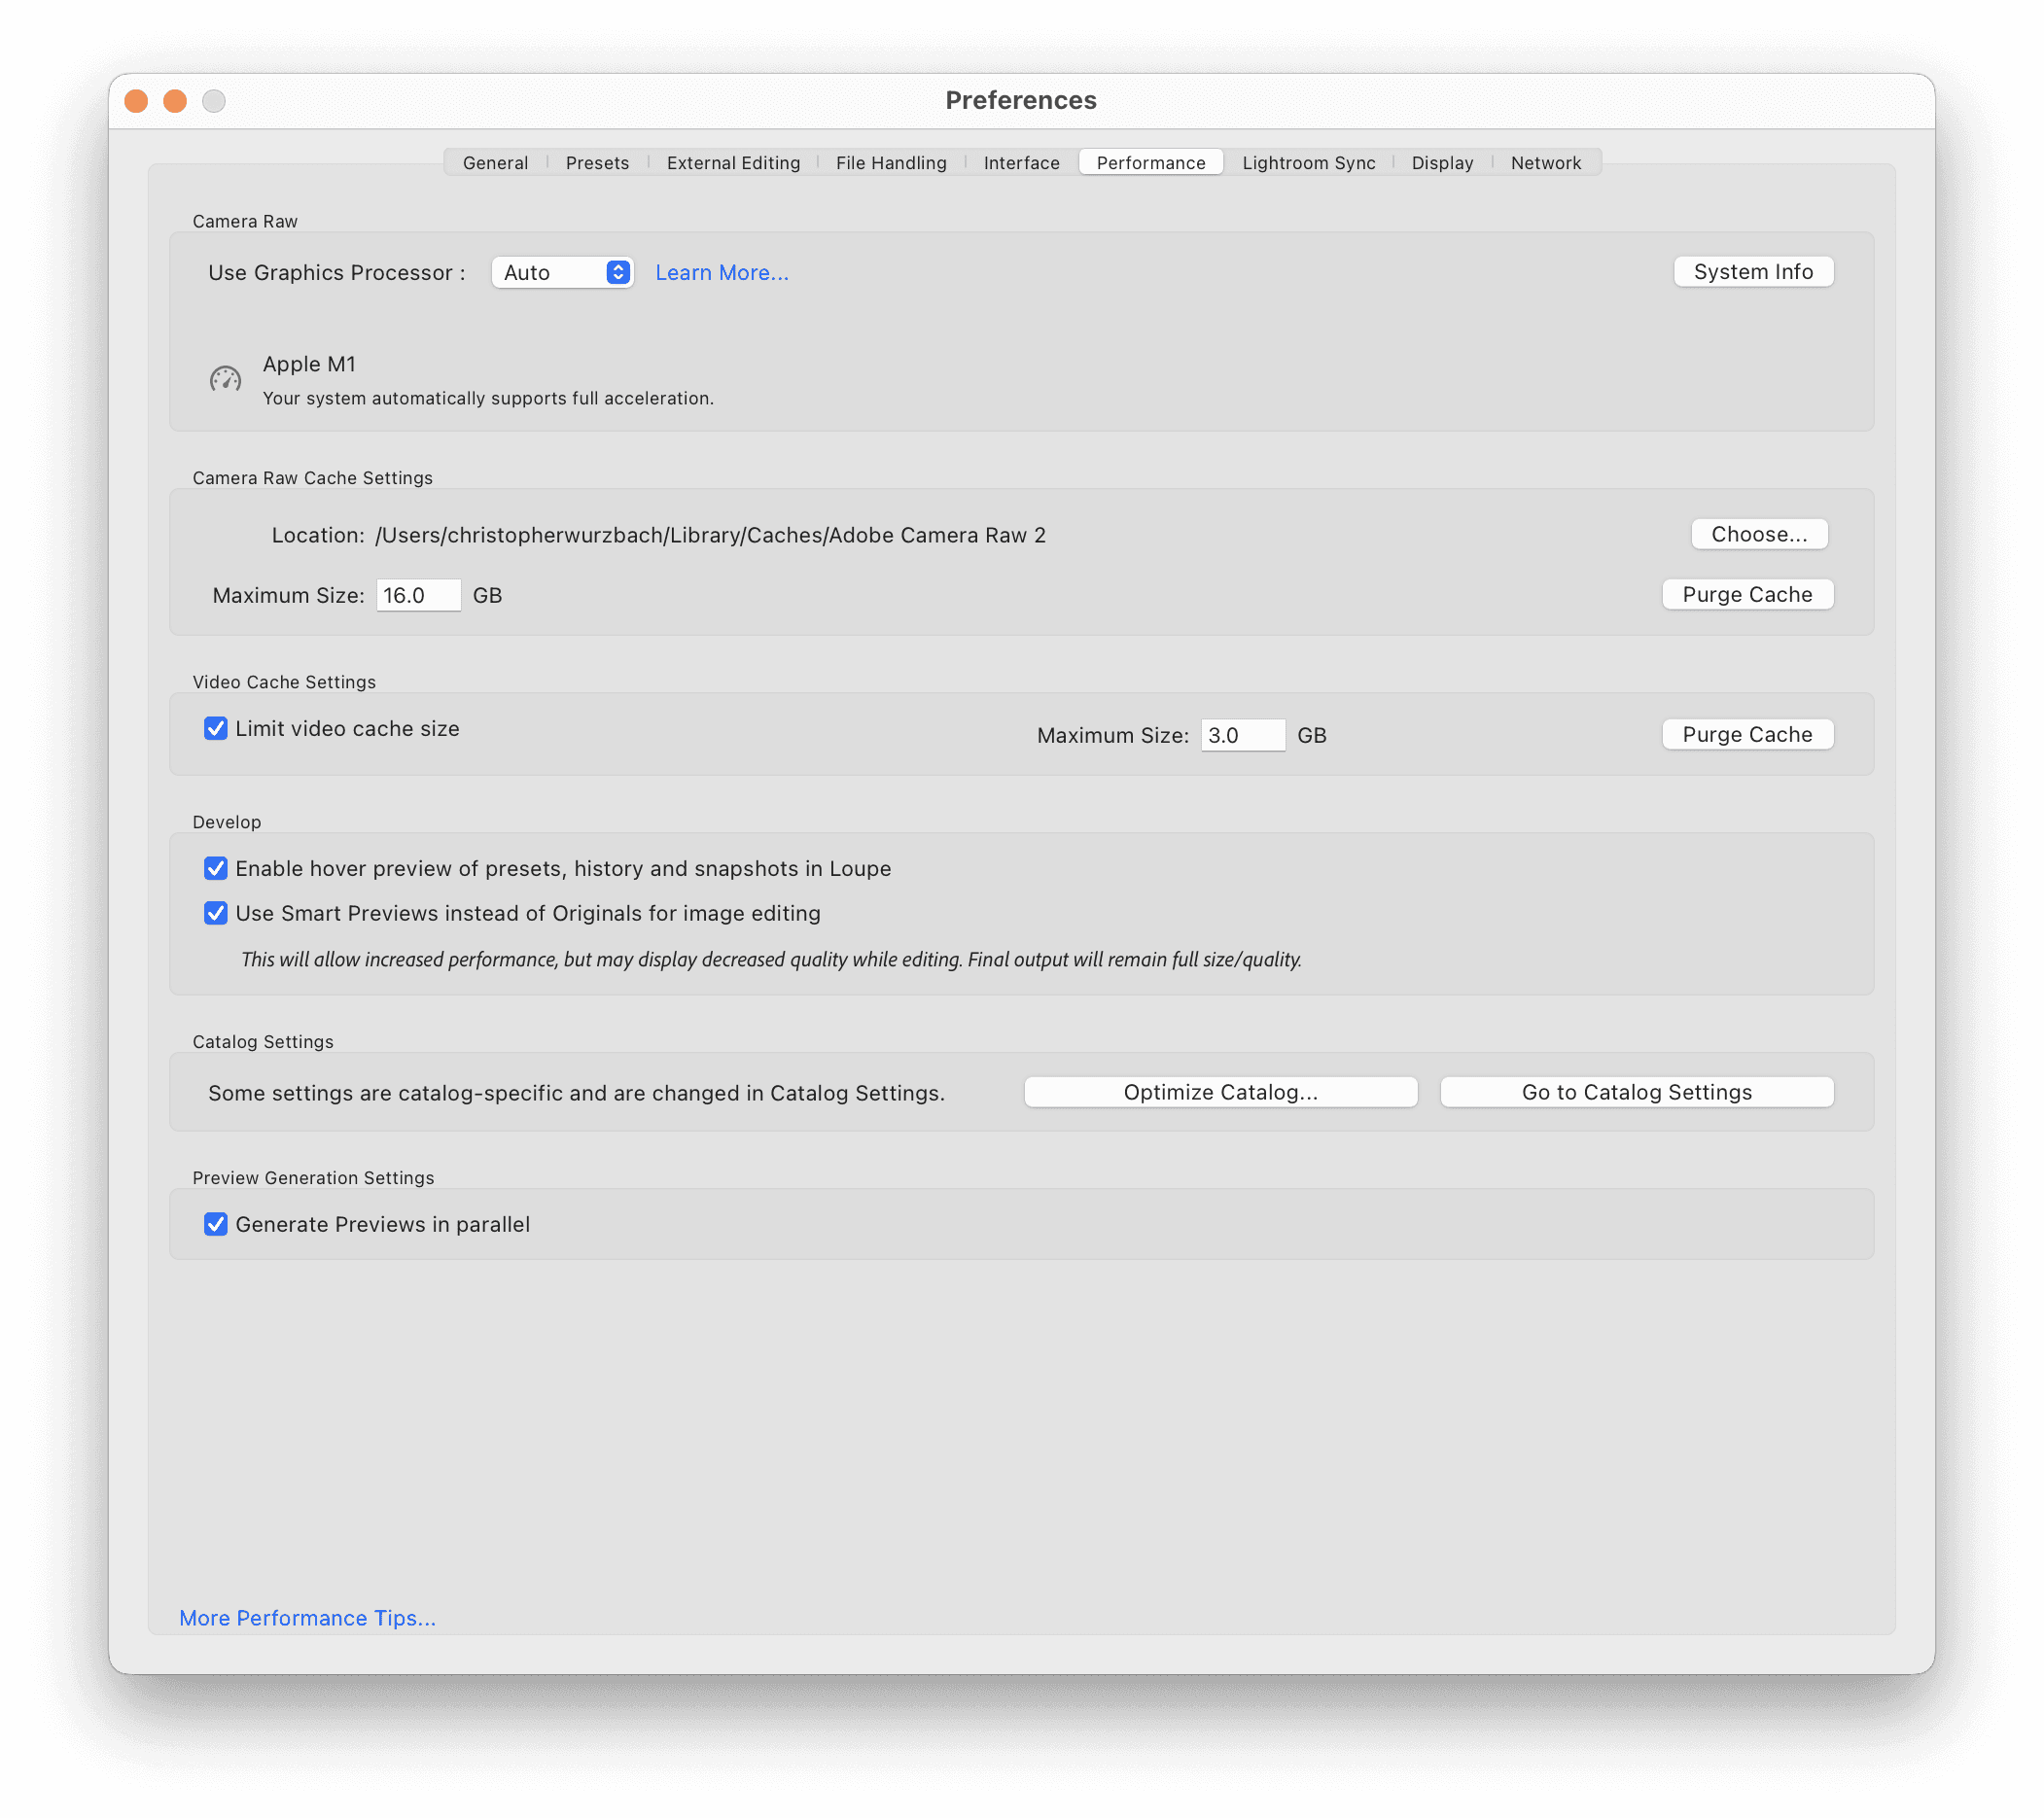The width and height of the screenshot is (2044, 1818).
Task: Switch to the Lightroom Sync tab
Action: 1308,163
